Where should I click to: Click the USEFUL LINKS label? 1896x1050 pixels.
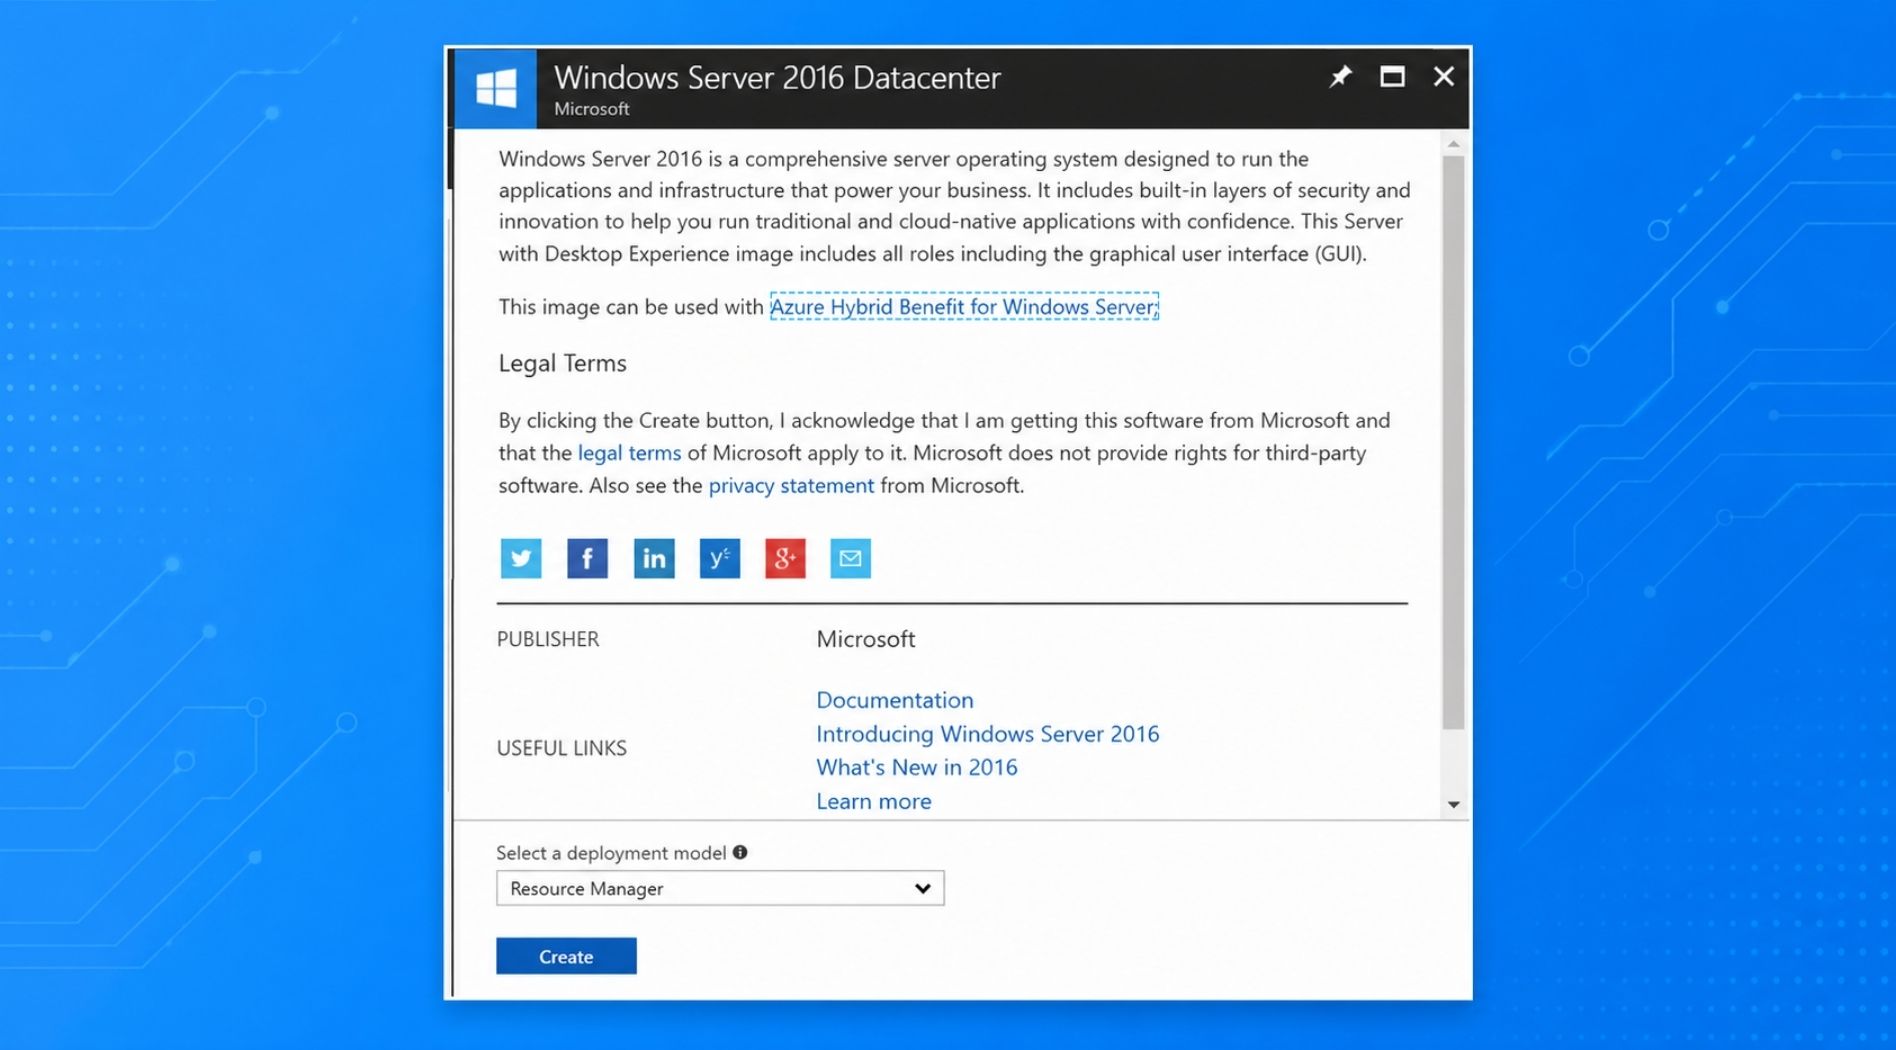point(562,748)
